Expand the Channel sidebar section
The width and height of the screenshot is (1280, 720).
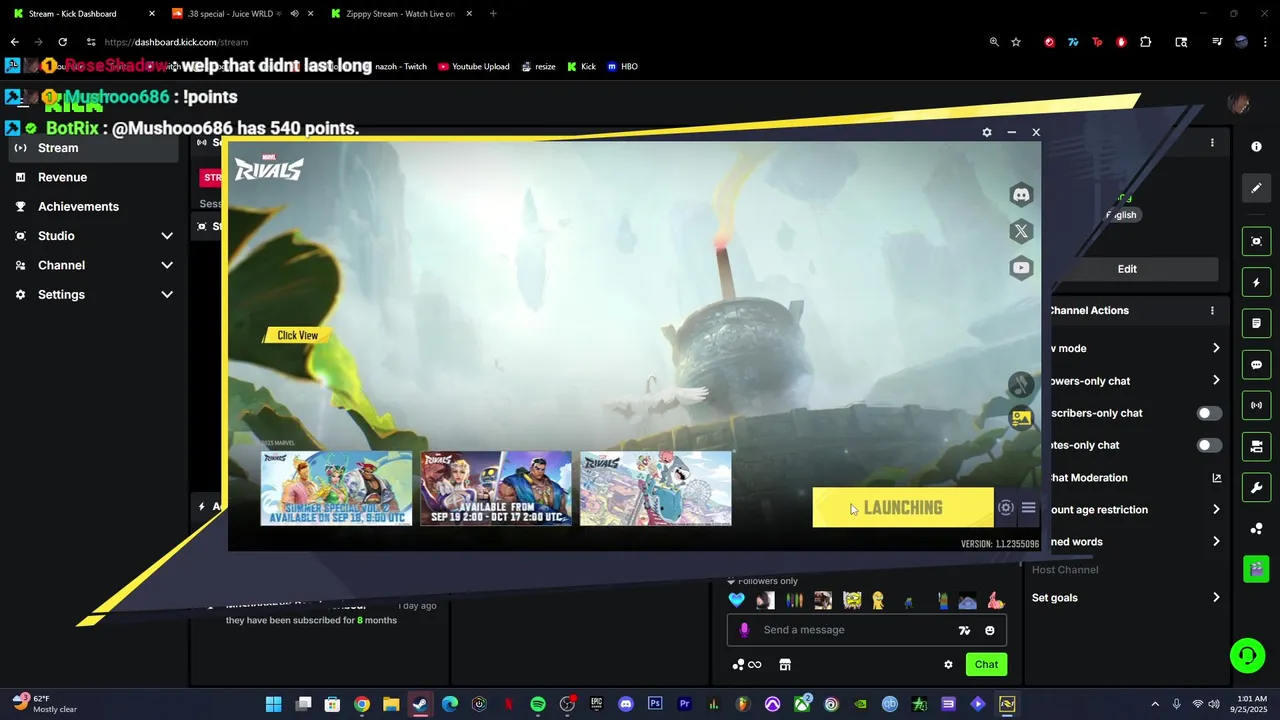pyautogui.click(x=94, y=265)
